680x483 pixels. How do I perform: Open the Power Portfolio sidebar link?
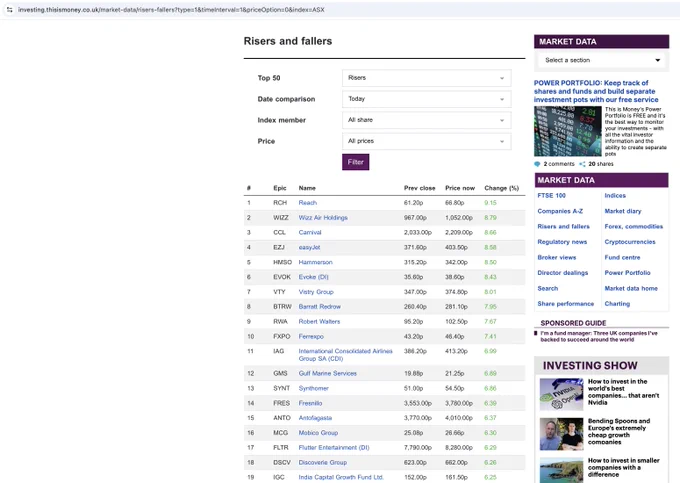[x=628, y=273]
